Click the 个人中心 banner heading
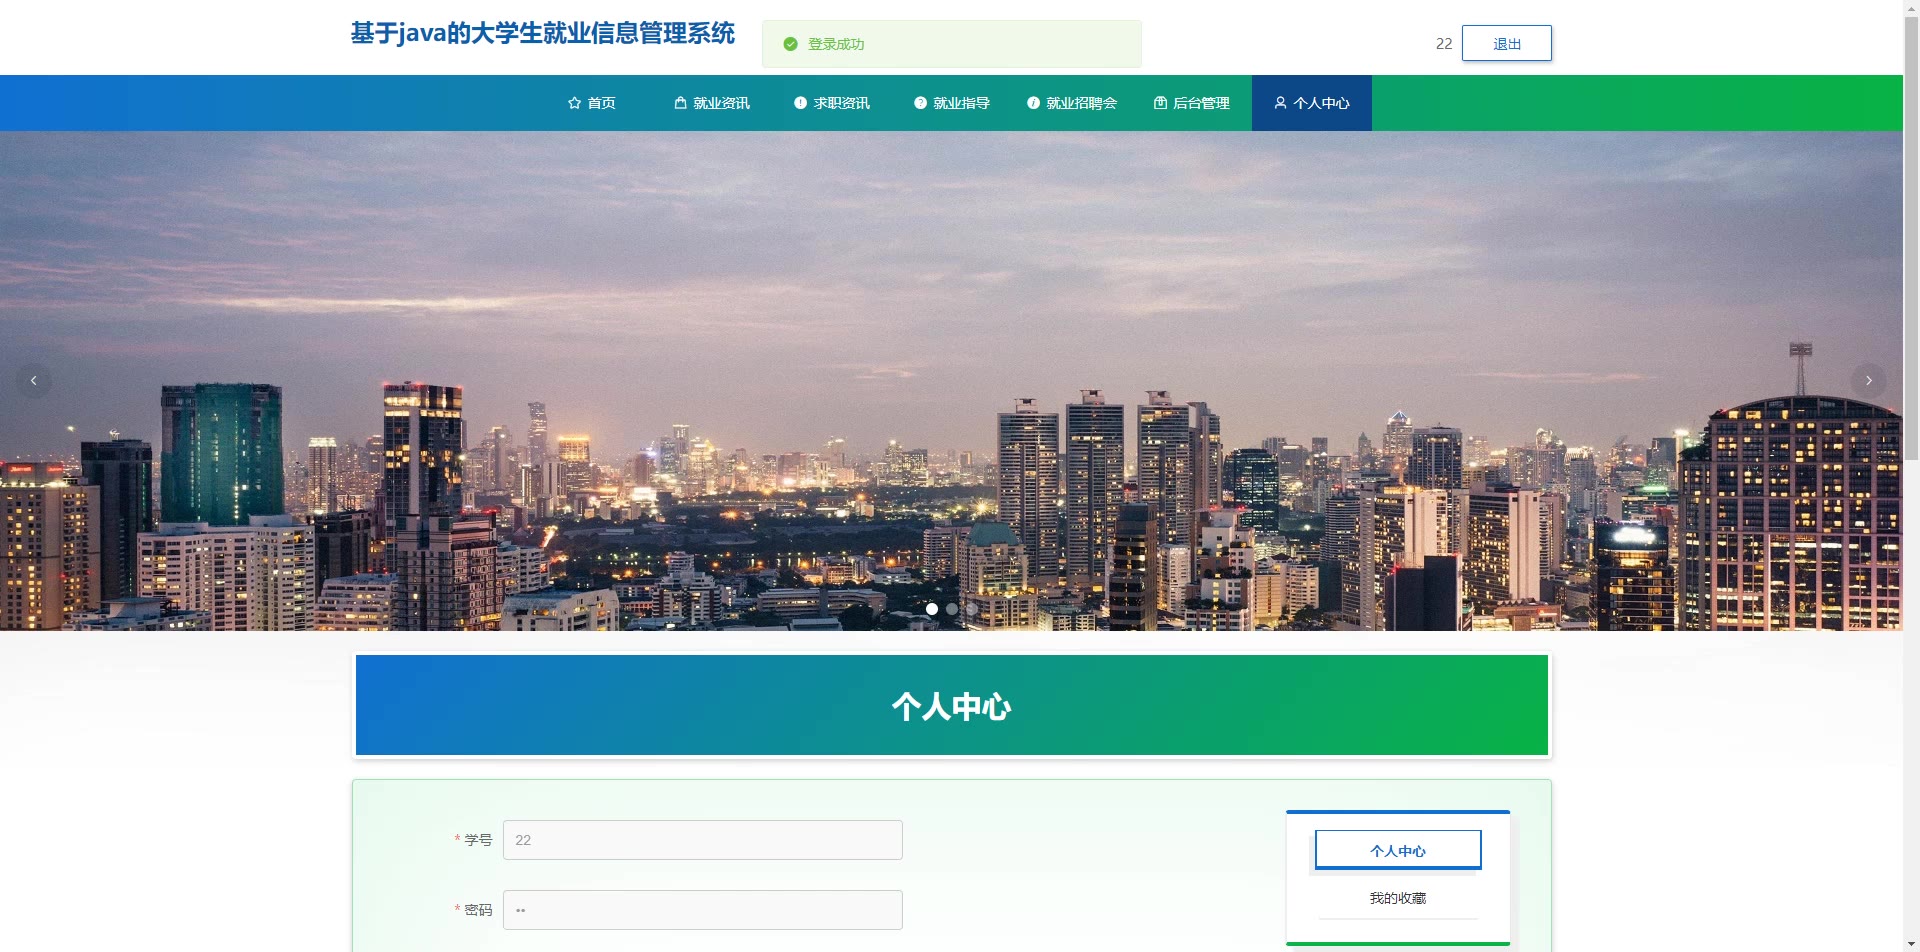 point(952,707)
